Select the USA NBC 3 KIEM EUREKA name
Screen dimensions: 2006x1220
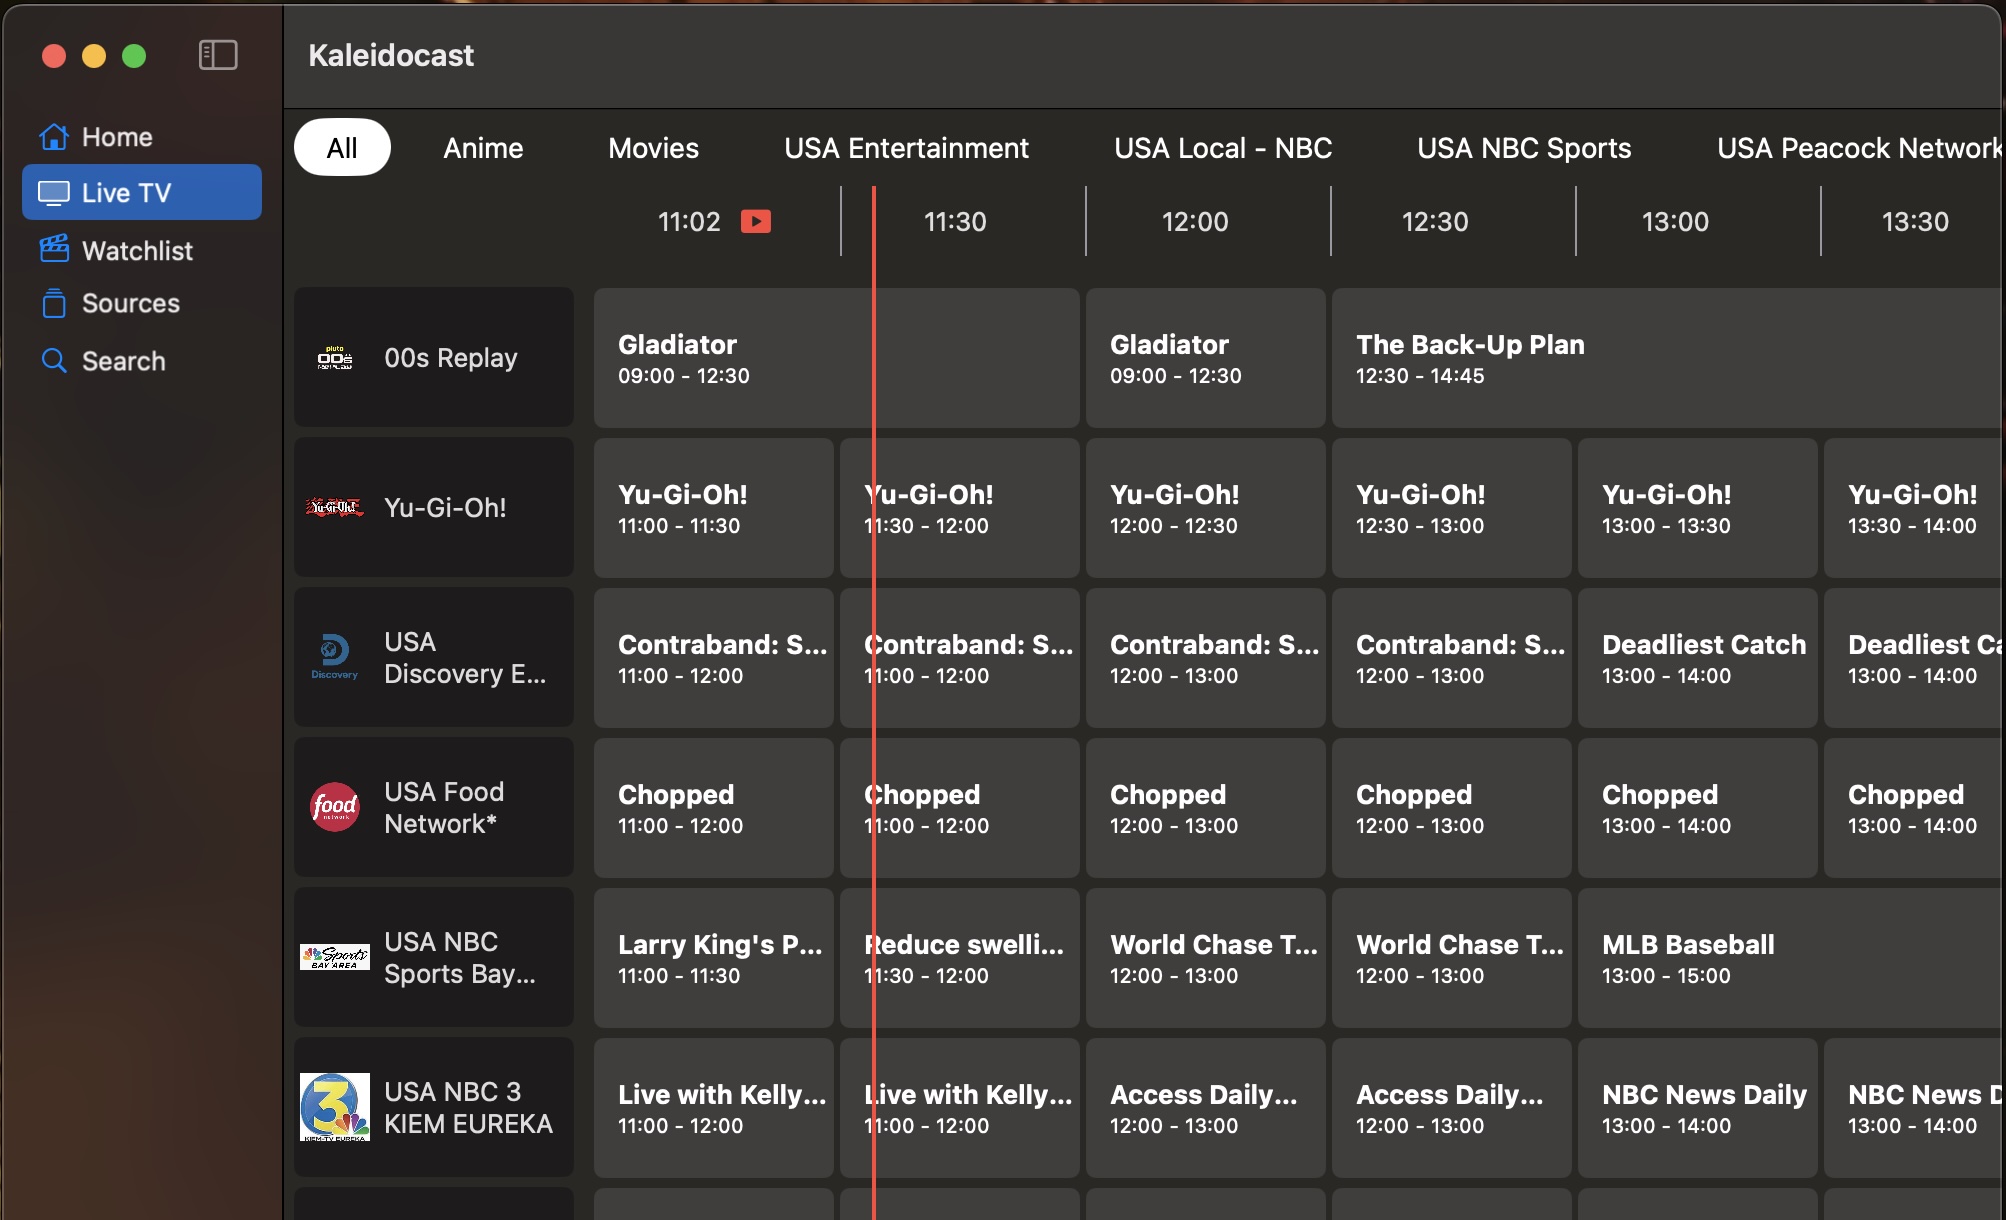click(x=468, y=1108)
